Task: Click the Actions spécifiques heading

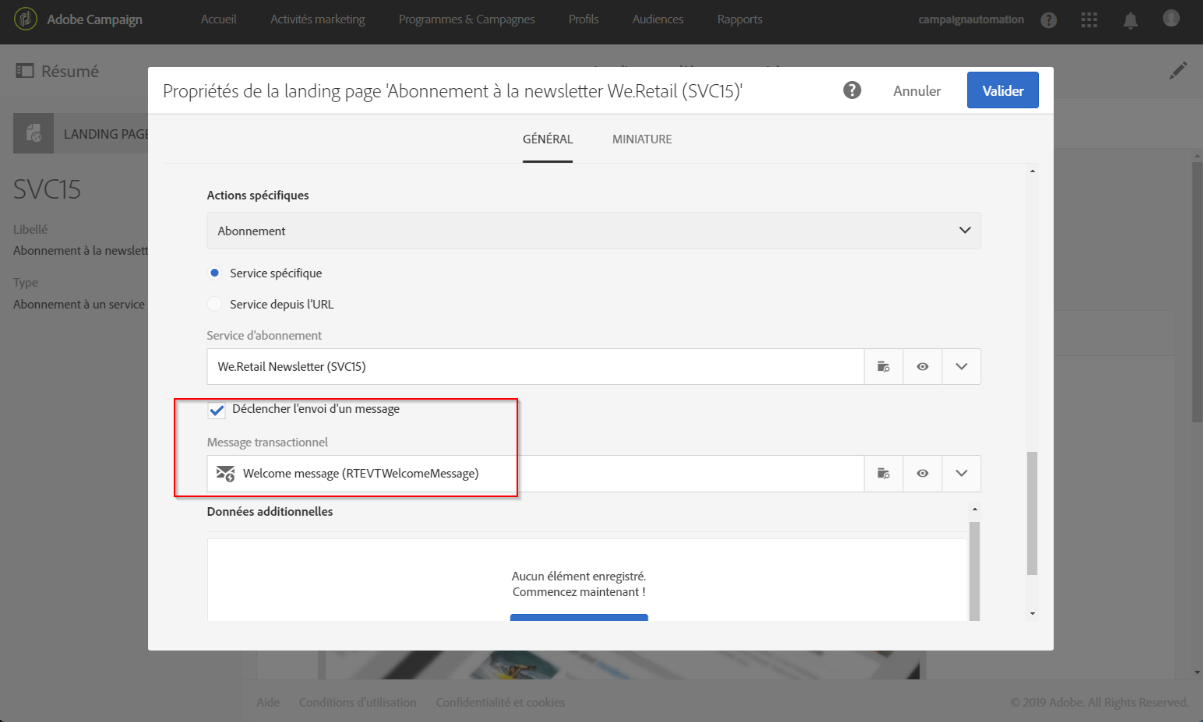Action: pyautogui.click(x=258, y=195)
